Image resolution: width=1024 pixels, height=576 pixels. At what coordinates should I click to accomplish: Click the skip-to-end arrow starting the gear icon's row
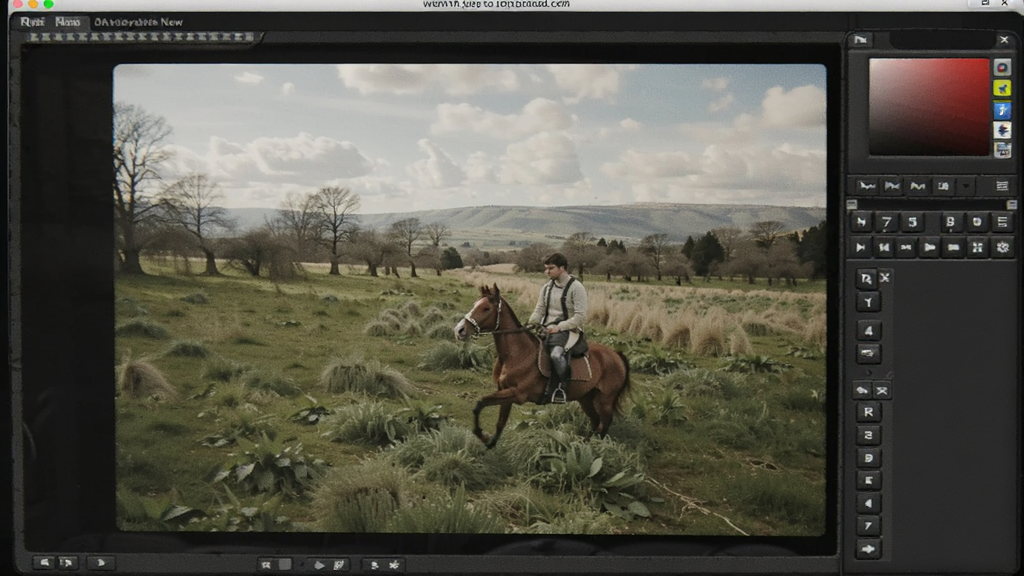click(861, 248)
